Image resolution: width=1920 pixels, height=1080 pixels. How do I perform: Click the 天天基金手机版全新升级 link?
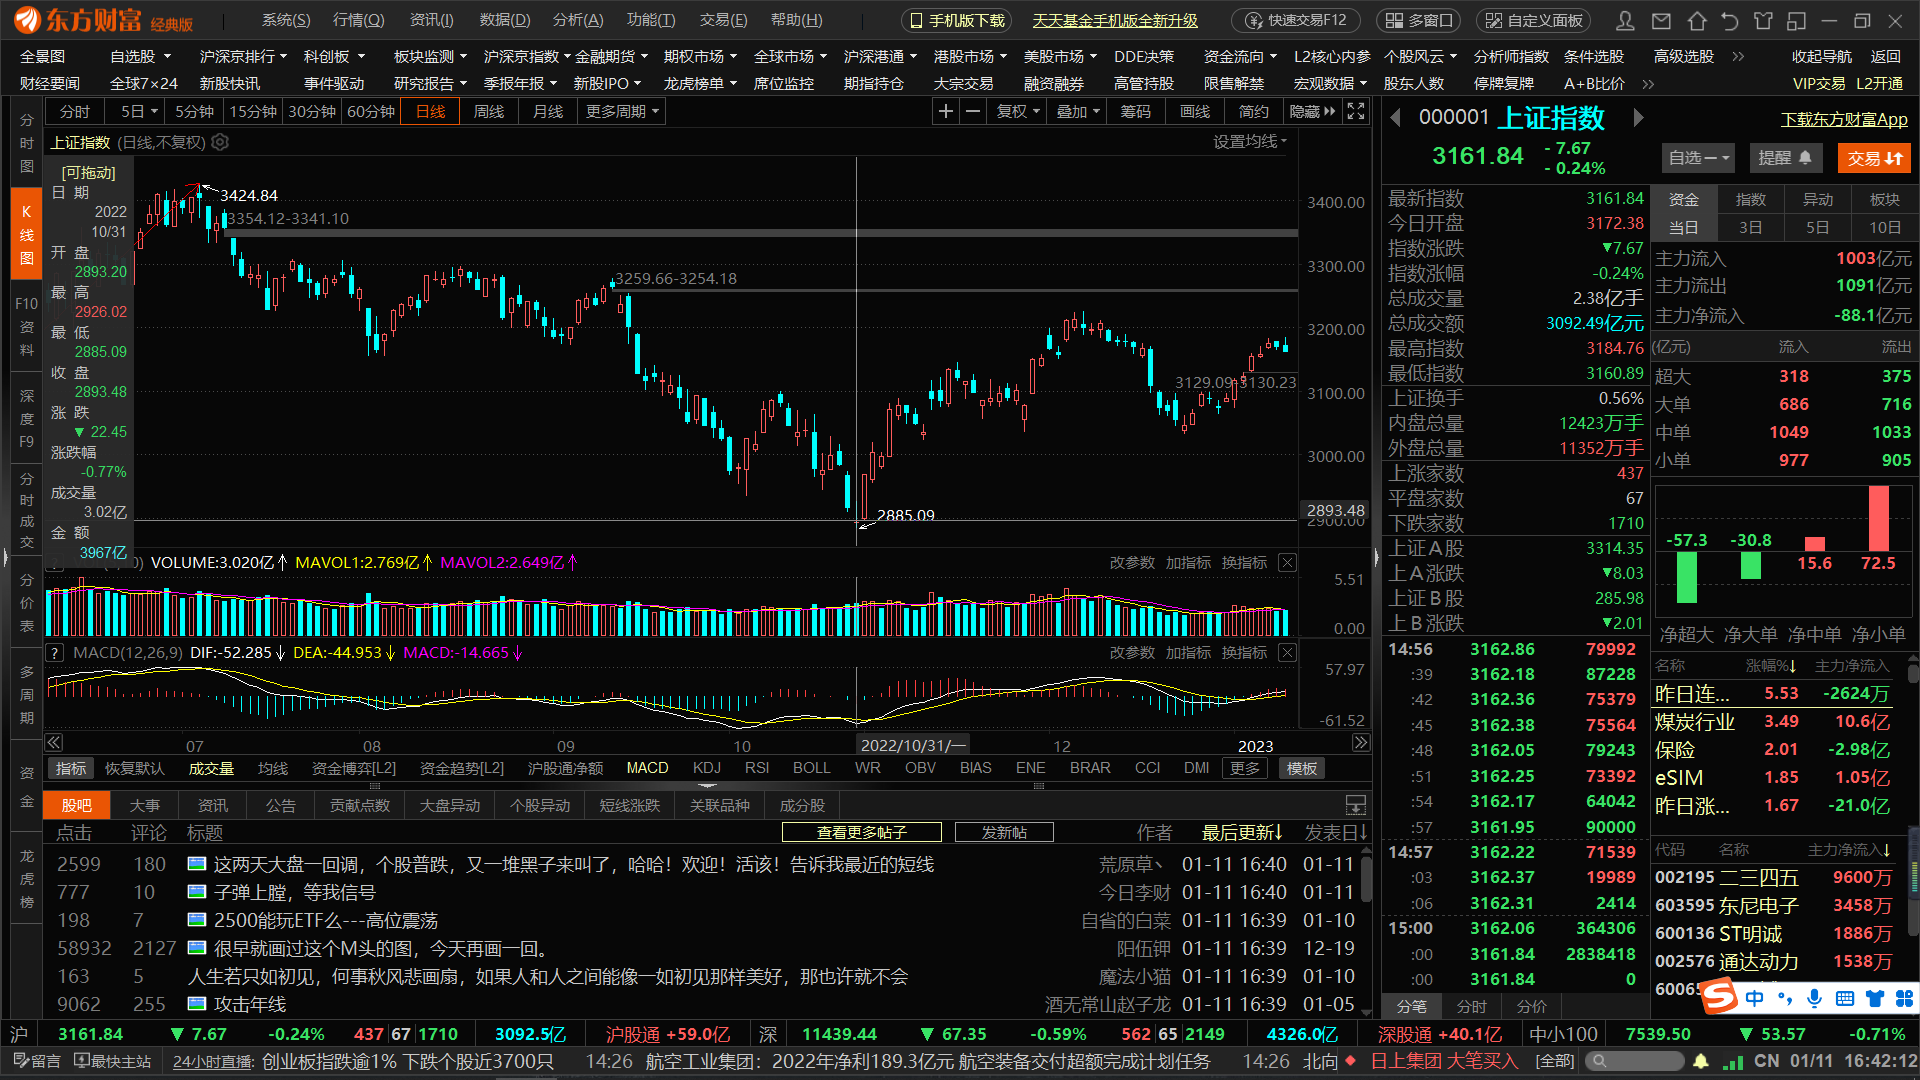click(x=1115, y=20)
